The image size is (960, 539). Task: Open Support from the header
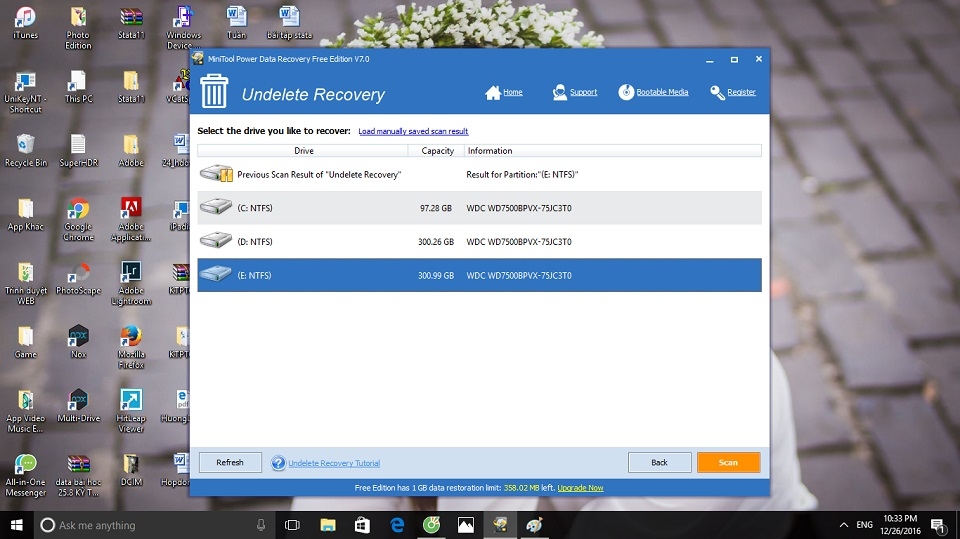click(x=575, y=92)
